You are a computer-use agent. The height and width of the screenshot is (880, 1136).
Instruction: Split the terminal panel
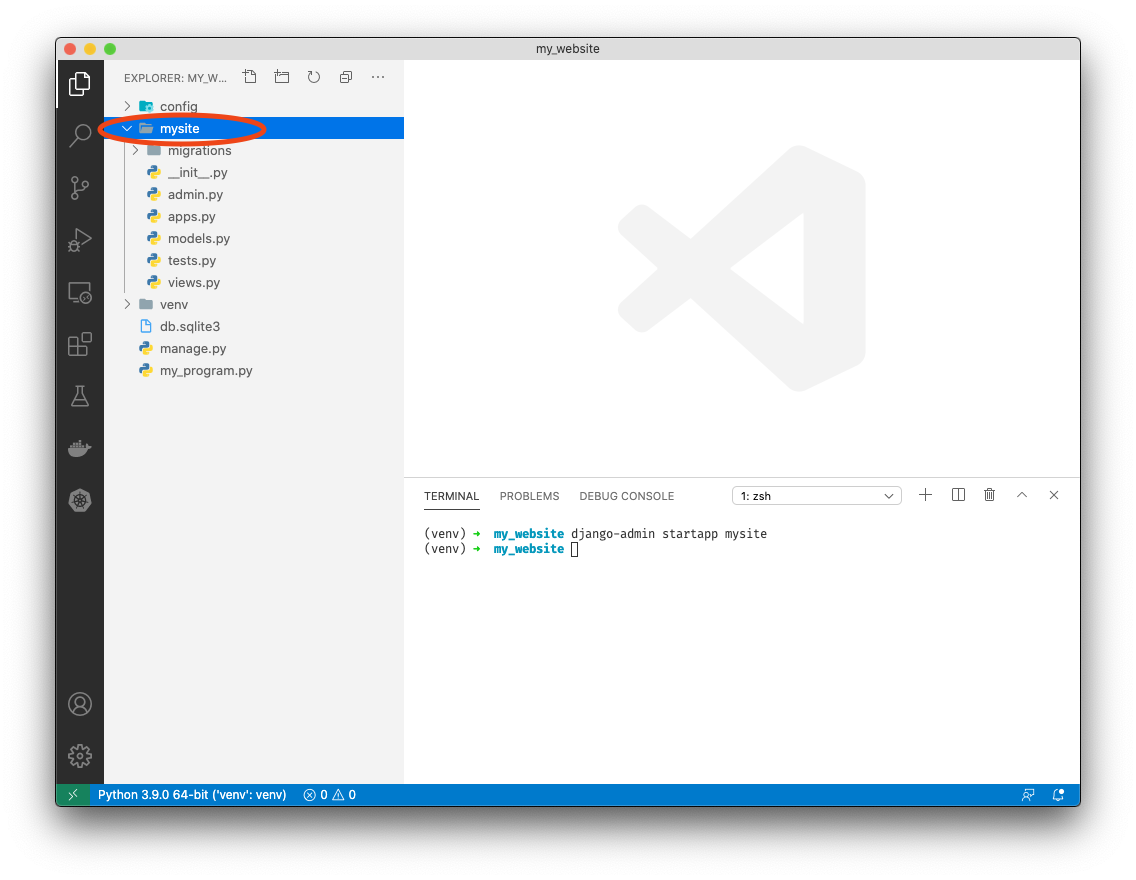click(x=958, y=495)
